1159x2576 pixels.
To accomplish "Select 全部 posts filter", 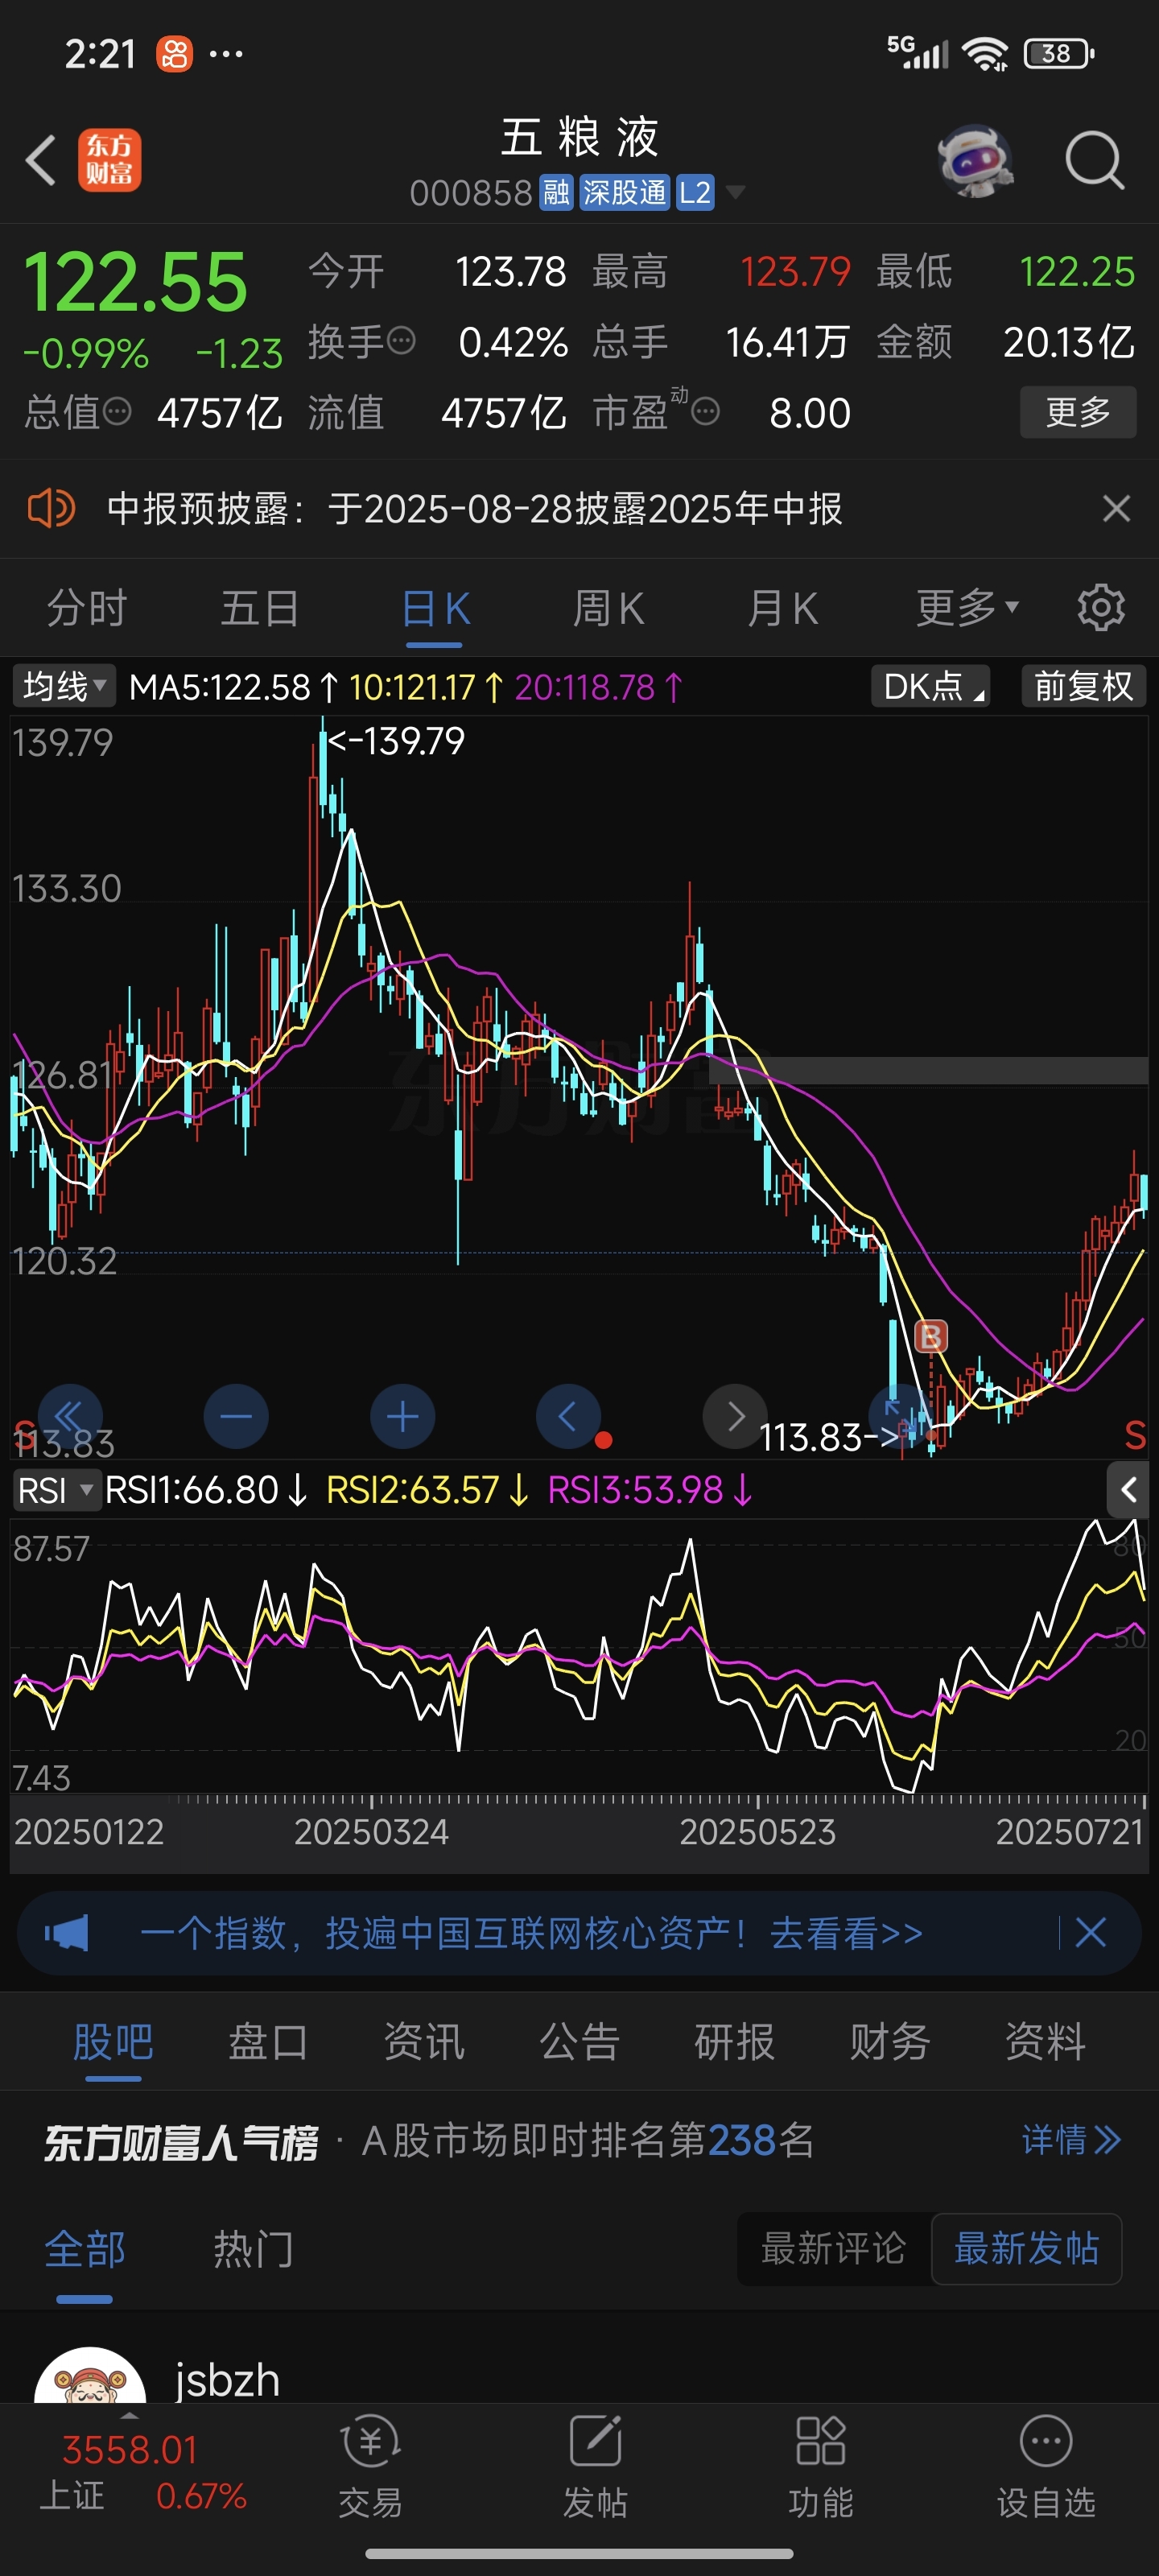I will tap(85, 2249).
